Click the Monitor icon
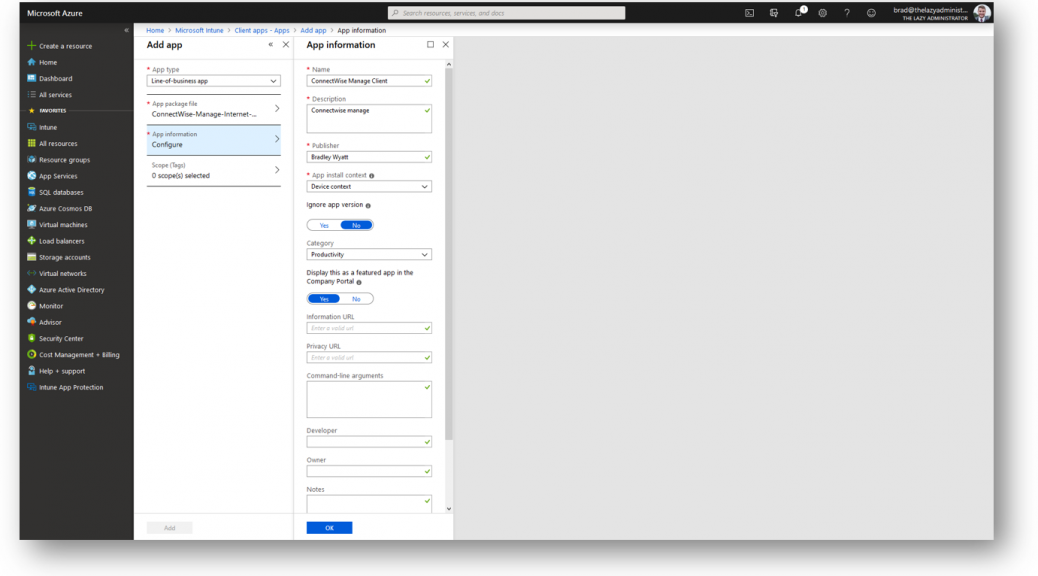The width and height of the screenshot is (1038, 576). pyautogui.click(x=31, y=305)
